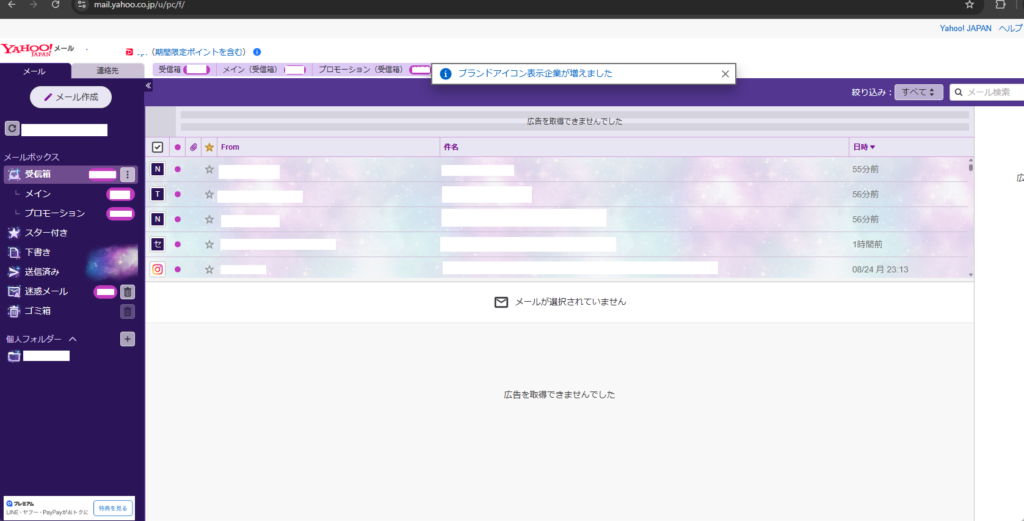This screenshot has width=1024, height=521.
Task: Open the browser extensions icon
Action: pyautogui.click(x=1000, y=5)
